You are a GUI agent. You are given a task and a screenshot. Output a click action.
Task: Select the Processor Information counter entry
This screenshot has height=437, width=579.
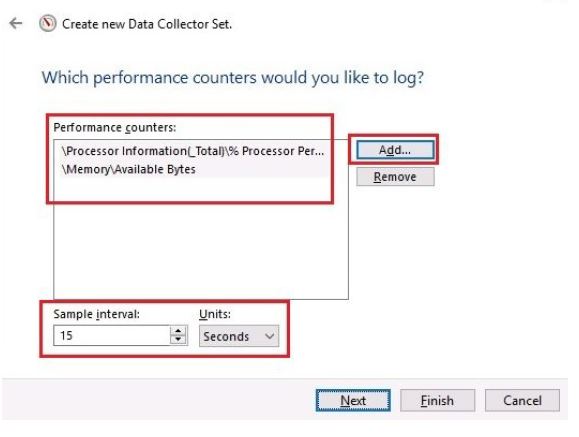pyautogui.click(x=193, y=151)
